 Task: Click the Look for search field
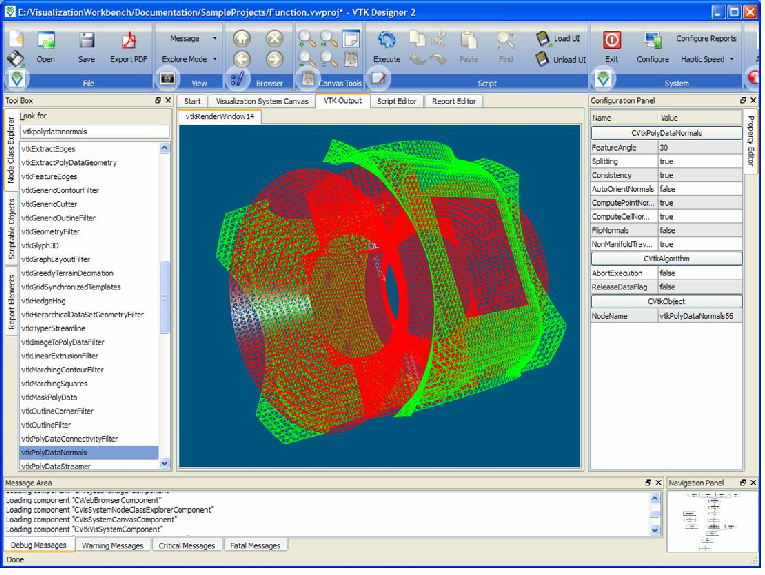[x=95, y=131]
